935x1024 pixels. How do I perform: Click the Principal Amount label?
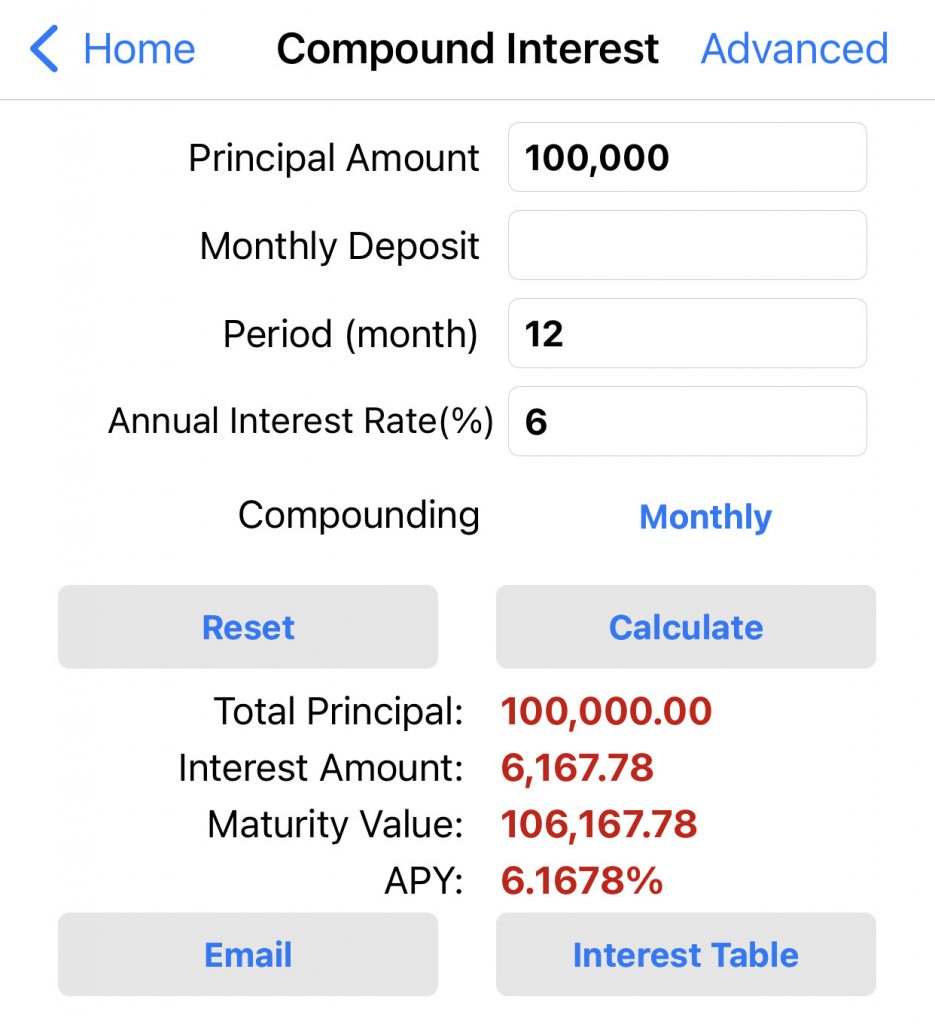(x=334, y=158)
